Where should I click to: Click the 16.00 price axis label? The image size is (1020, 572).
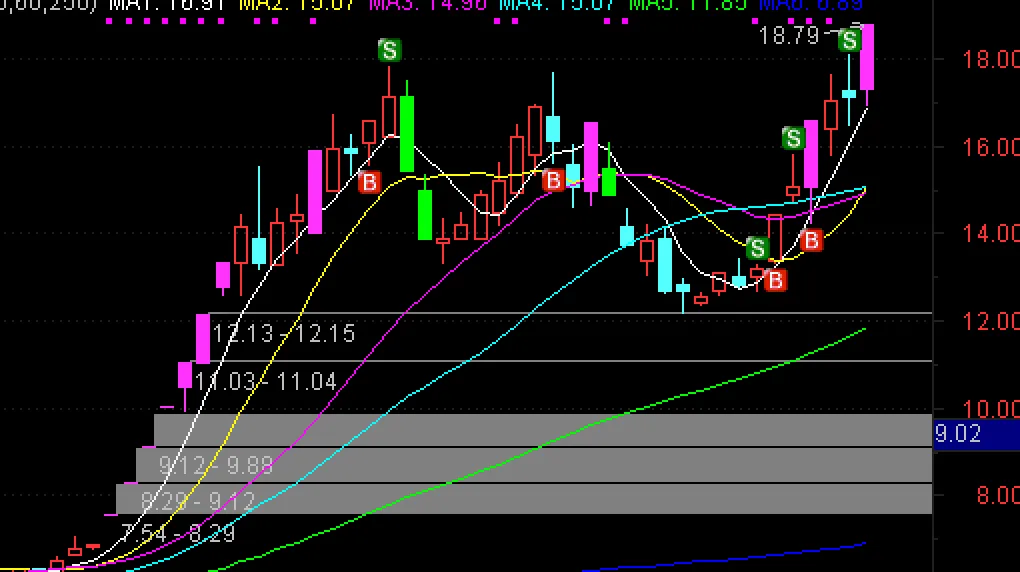tap(991, 147)
